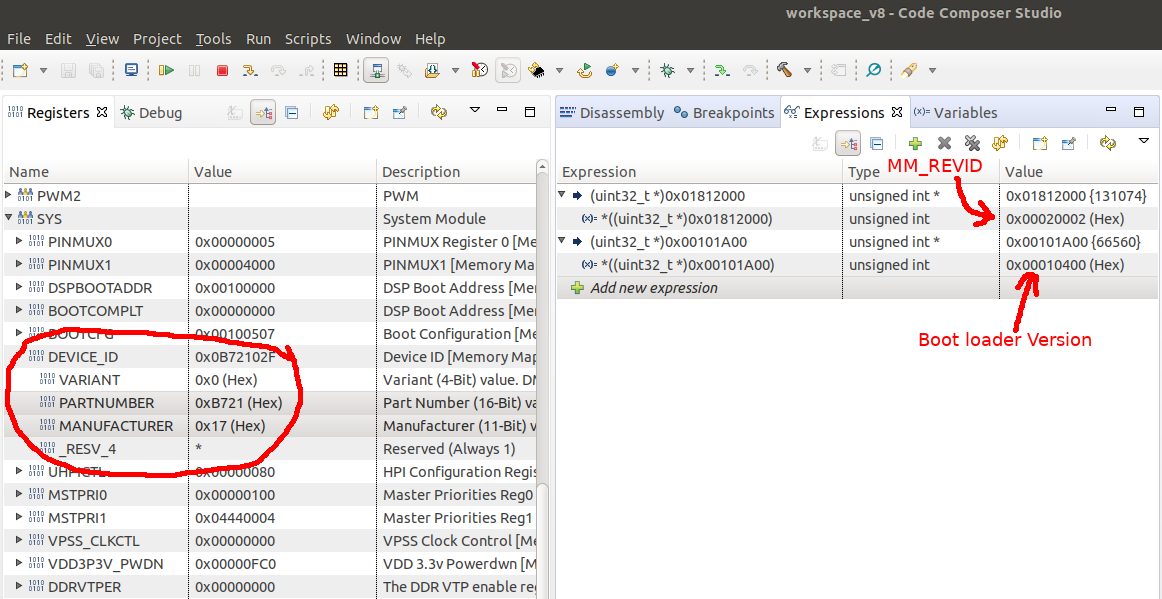Click the pen marker toolbar icon
Viewport: 1162px width, 599px height.
click(909, 70)
